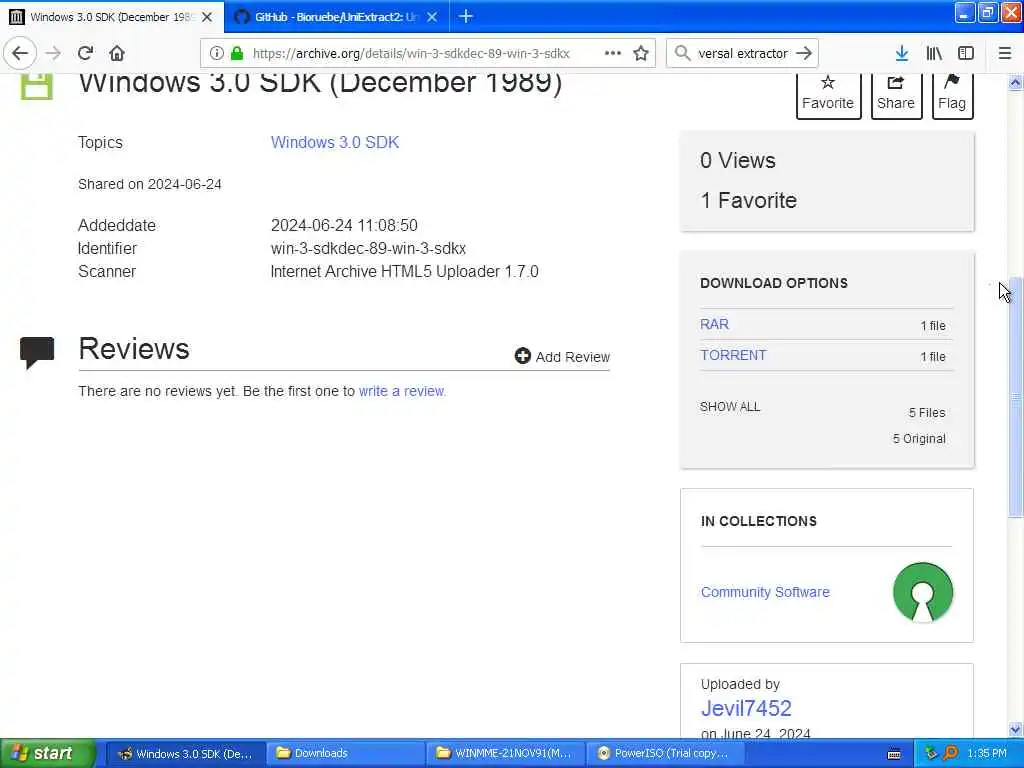Viewport: 1024px width, 768px height.
Task: Click the Add Review button
Action: coord(562,357)
